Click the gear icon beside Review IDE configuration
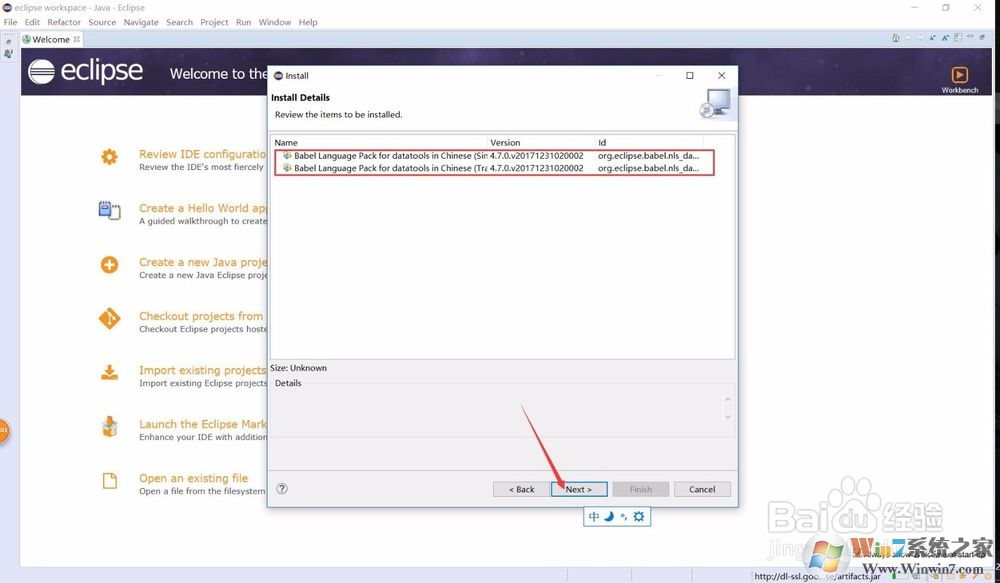This screenshot has width=1000, height=583. [110, 156]
